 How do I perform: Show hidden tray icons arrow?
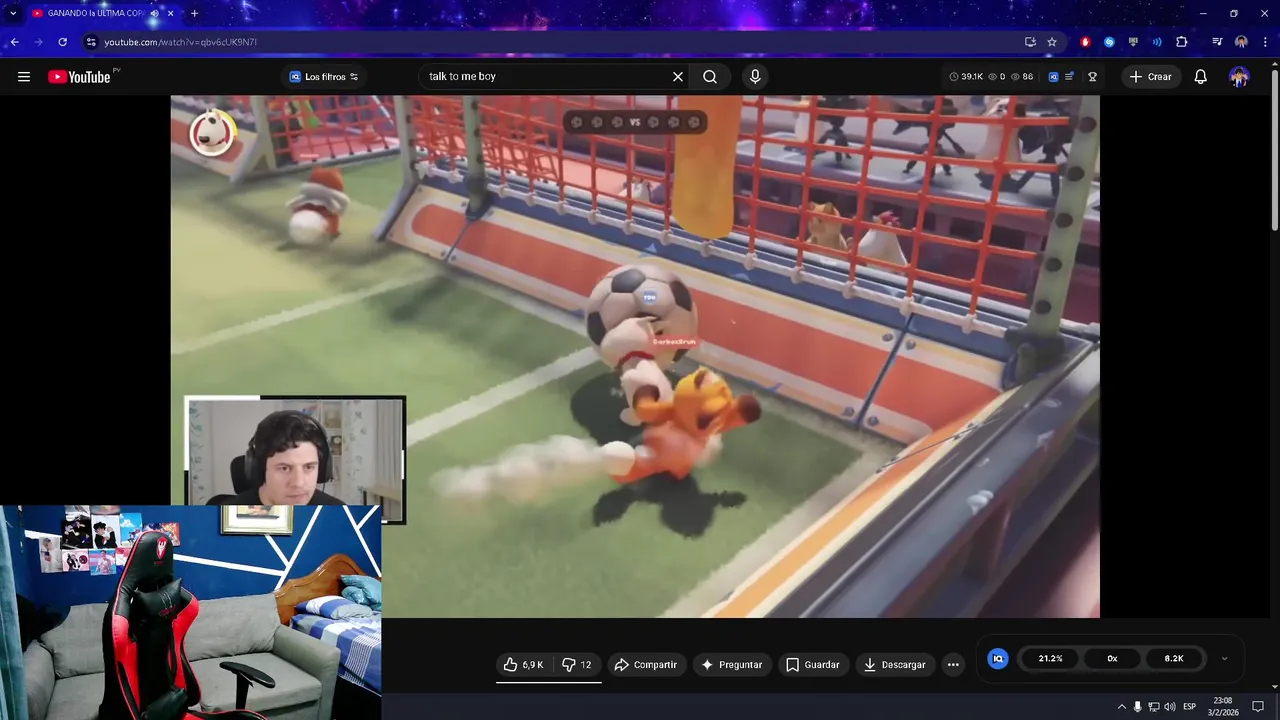1121,707
